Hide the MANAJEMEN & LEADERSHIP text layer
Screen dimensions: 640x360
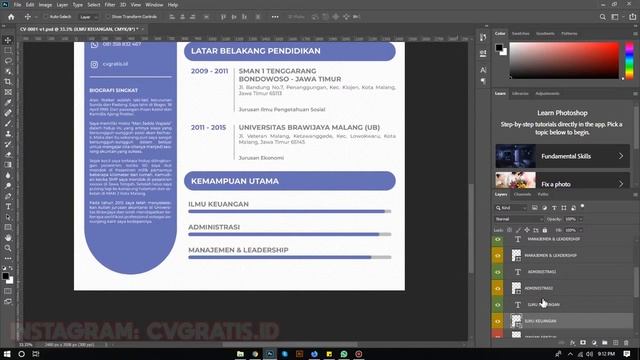pos(498,239)
